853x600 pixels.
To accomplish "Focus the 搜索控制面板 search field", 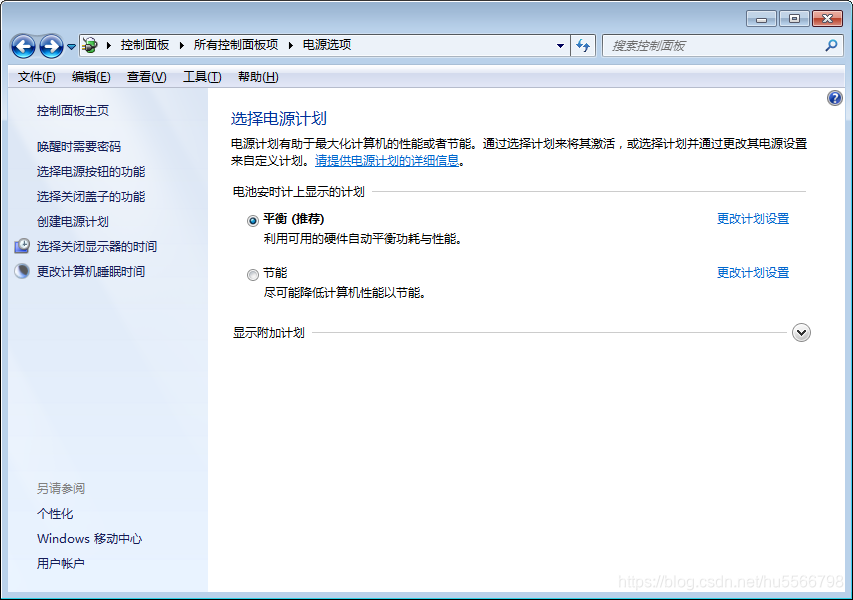I will pos(715,46).
